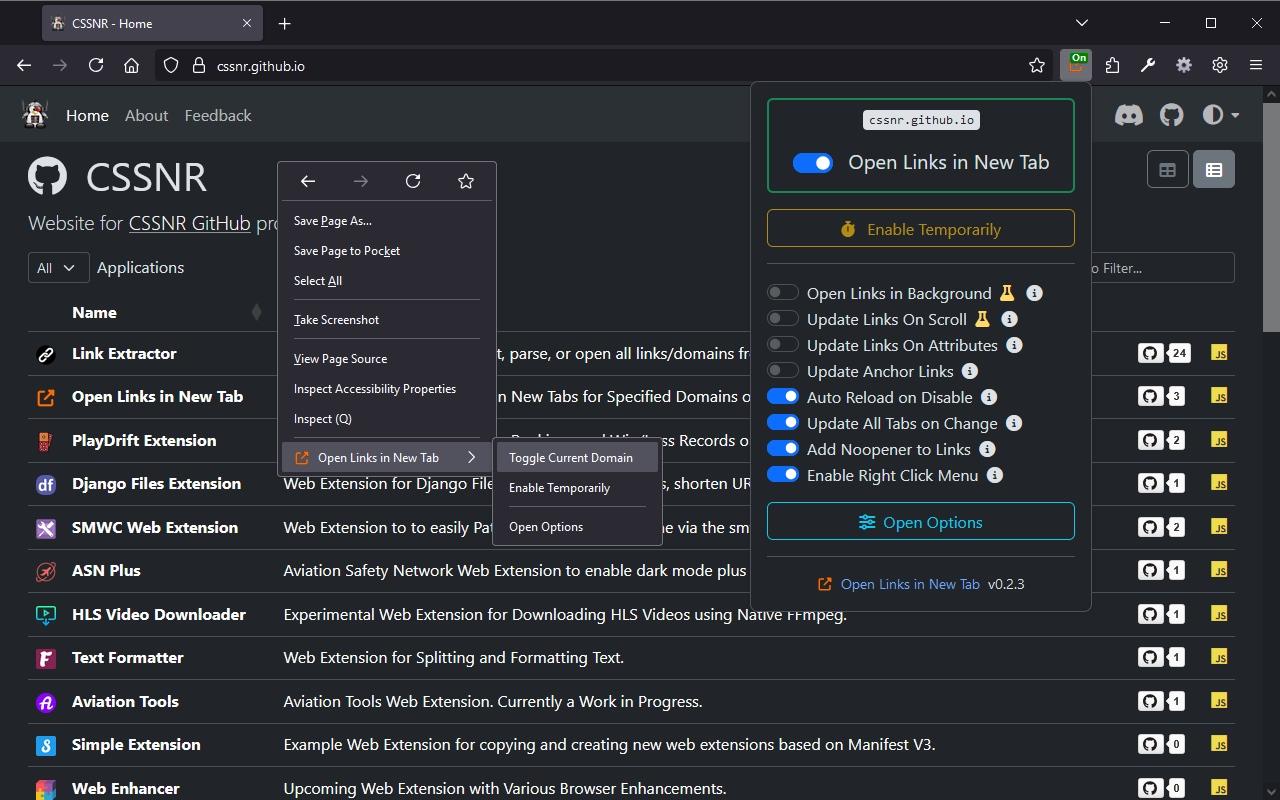
Task: Click Enable Temporarily button in popup
Action: (x=921, y=229)
